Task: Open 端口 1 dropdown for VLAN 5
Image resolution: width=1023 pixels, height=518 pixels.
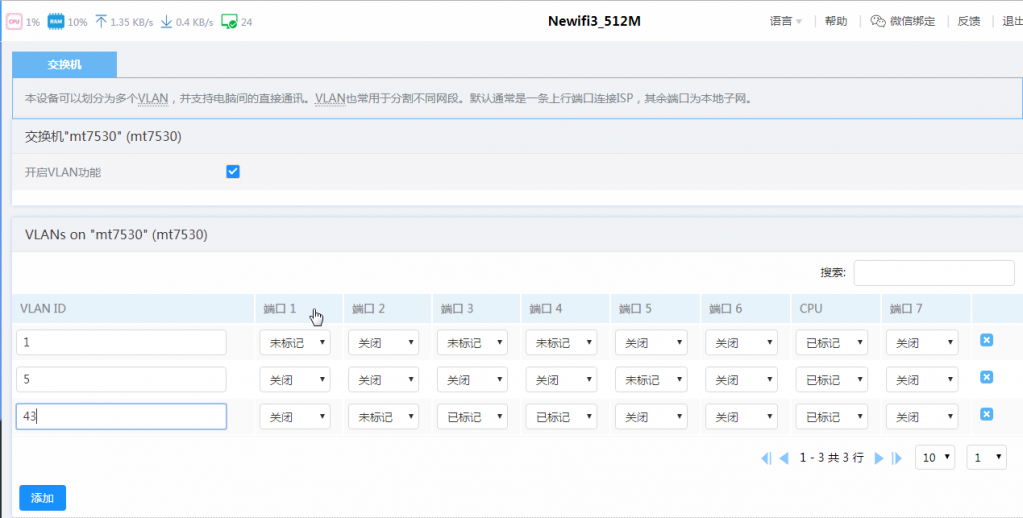Action: click(x=295, y=379)
